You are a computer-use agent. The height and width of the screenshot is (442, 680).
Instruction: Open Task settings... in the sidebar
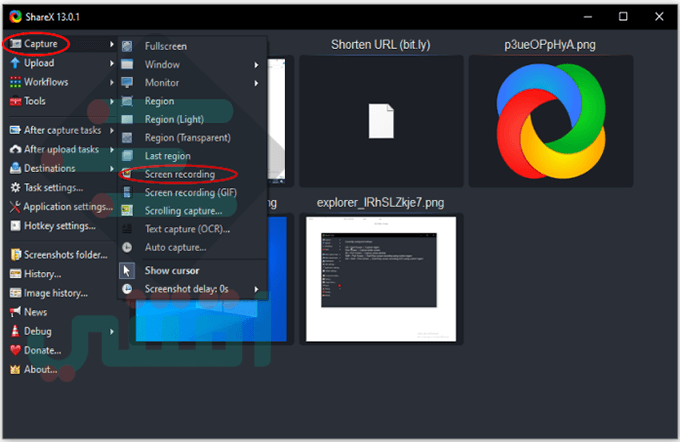53,188
